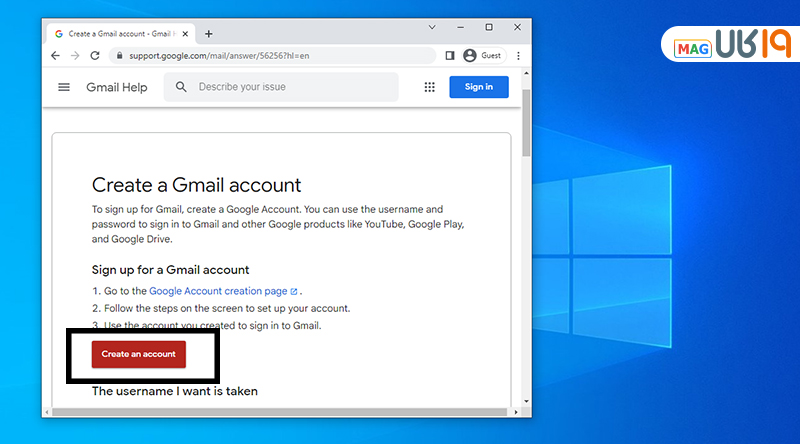Click the magnifier icon in the help search box
This screenshot has height=444, width=800.
point(181,87)
